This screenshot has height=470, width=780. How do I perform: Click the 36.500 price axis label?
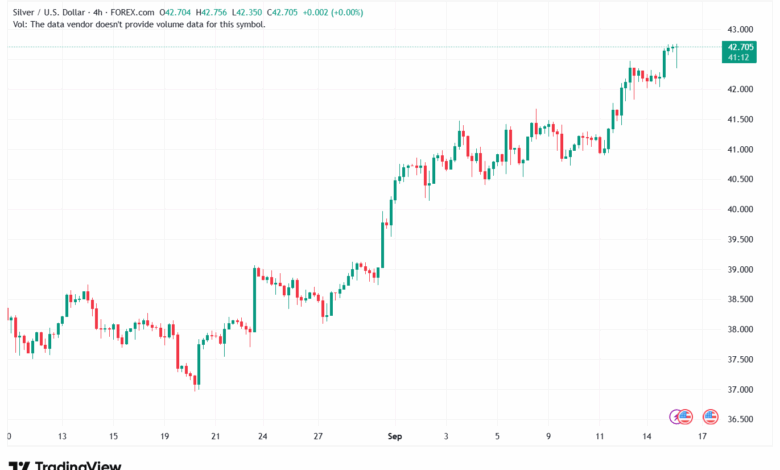tap(740, 419)
